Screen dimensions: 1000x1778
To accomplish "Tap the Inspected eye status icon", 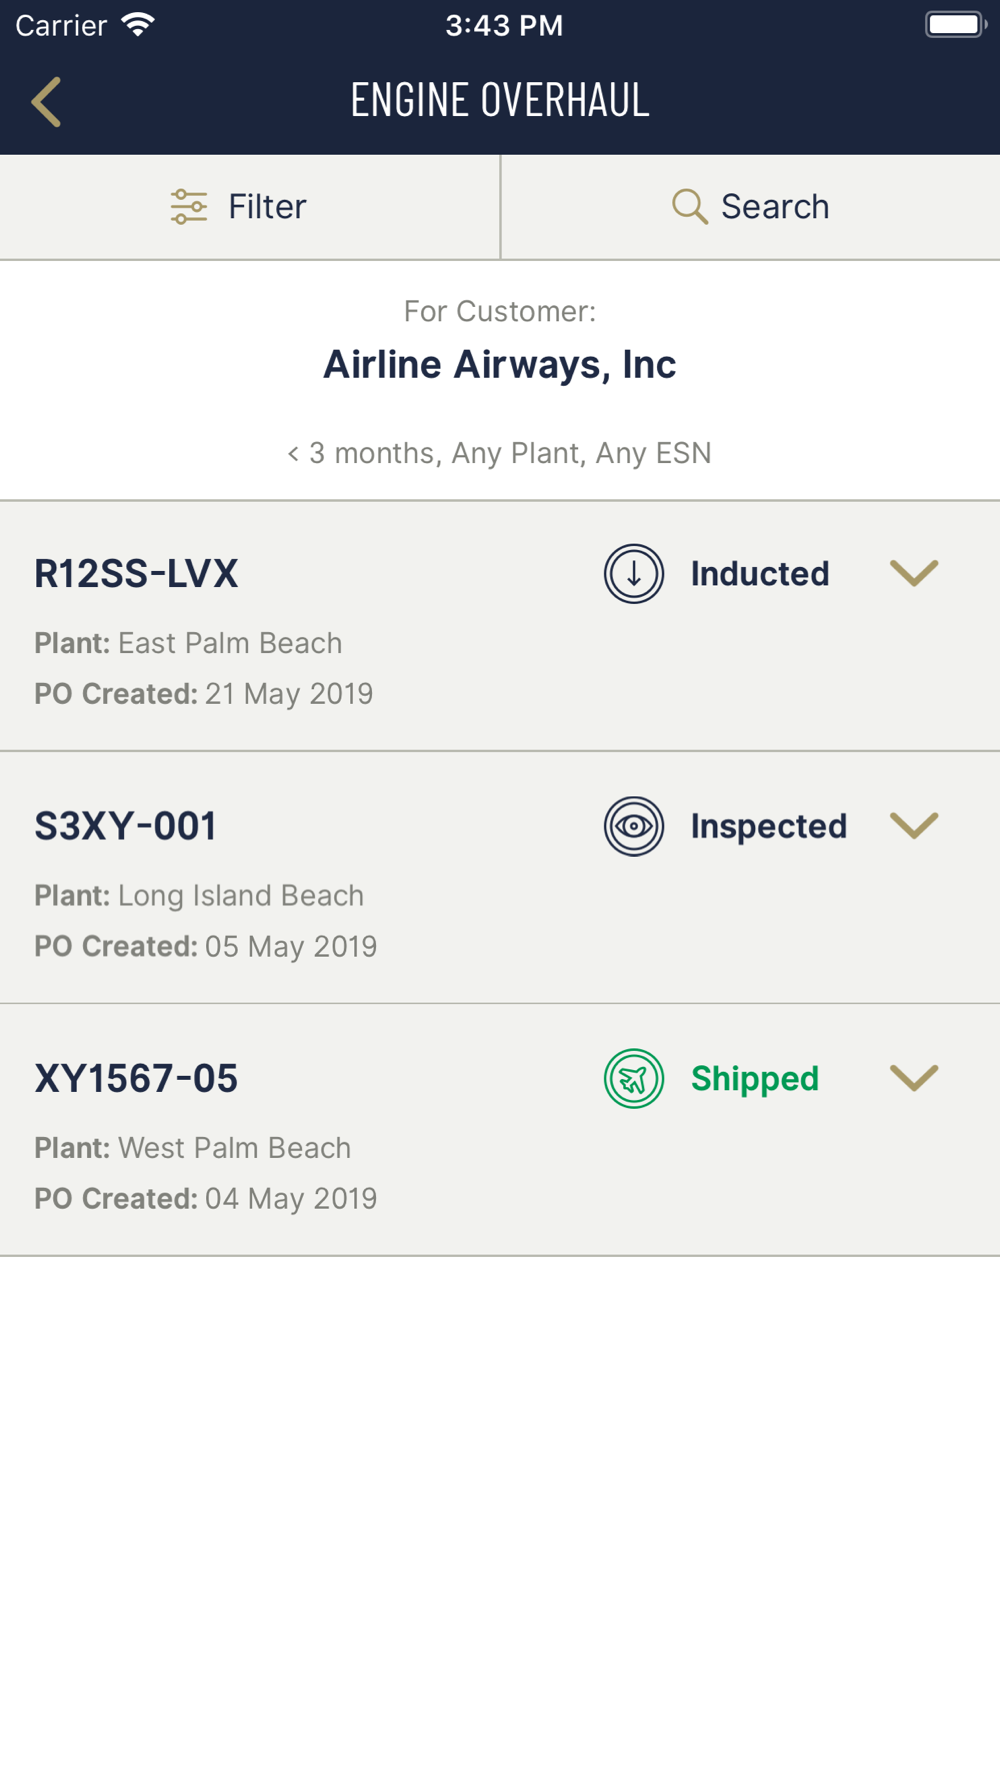I will (634, 826).
